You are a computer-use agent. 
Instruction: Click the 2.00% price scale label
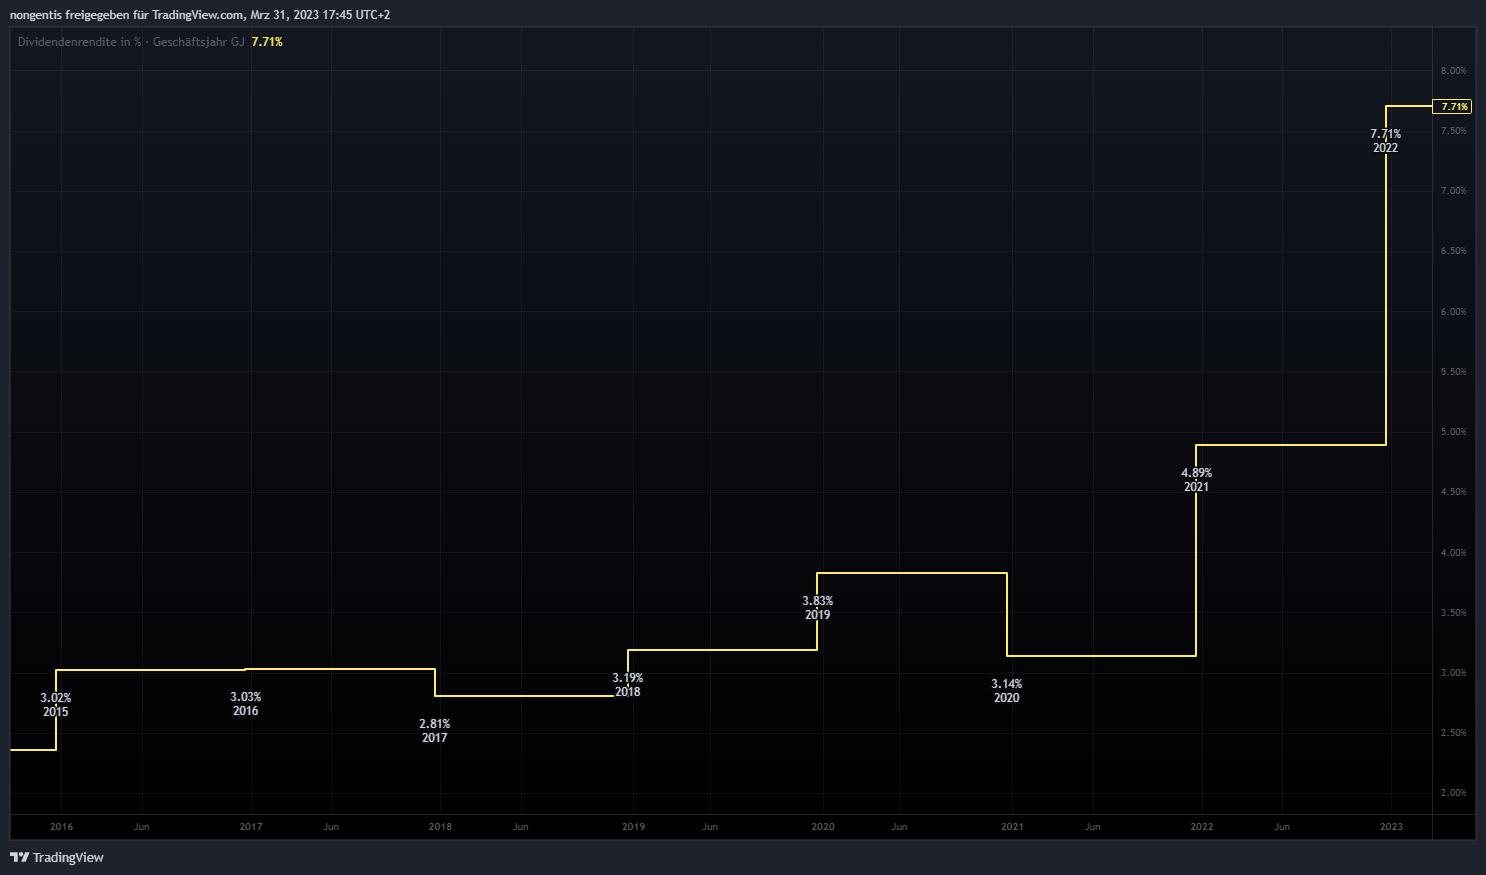click(x=1453, y=793)
